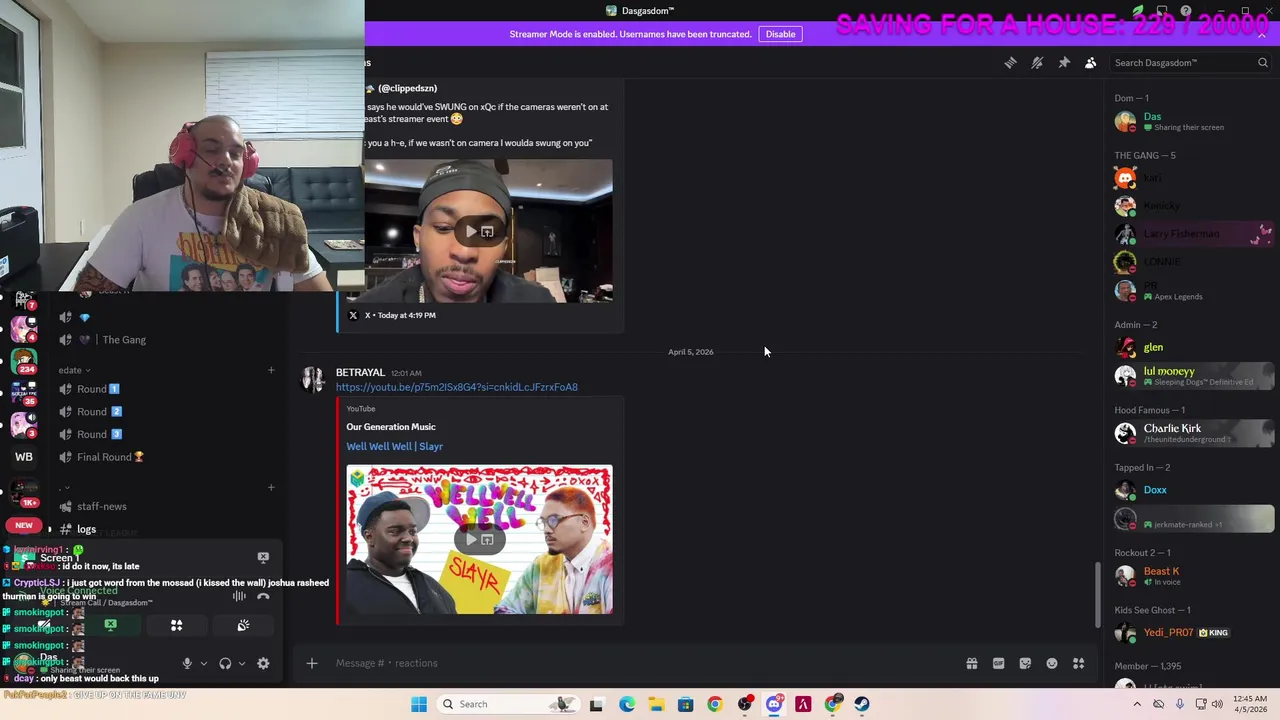Click the X source icon under the embed

(353, 315)
